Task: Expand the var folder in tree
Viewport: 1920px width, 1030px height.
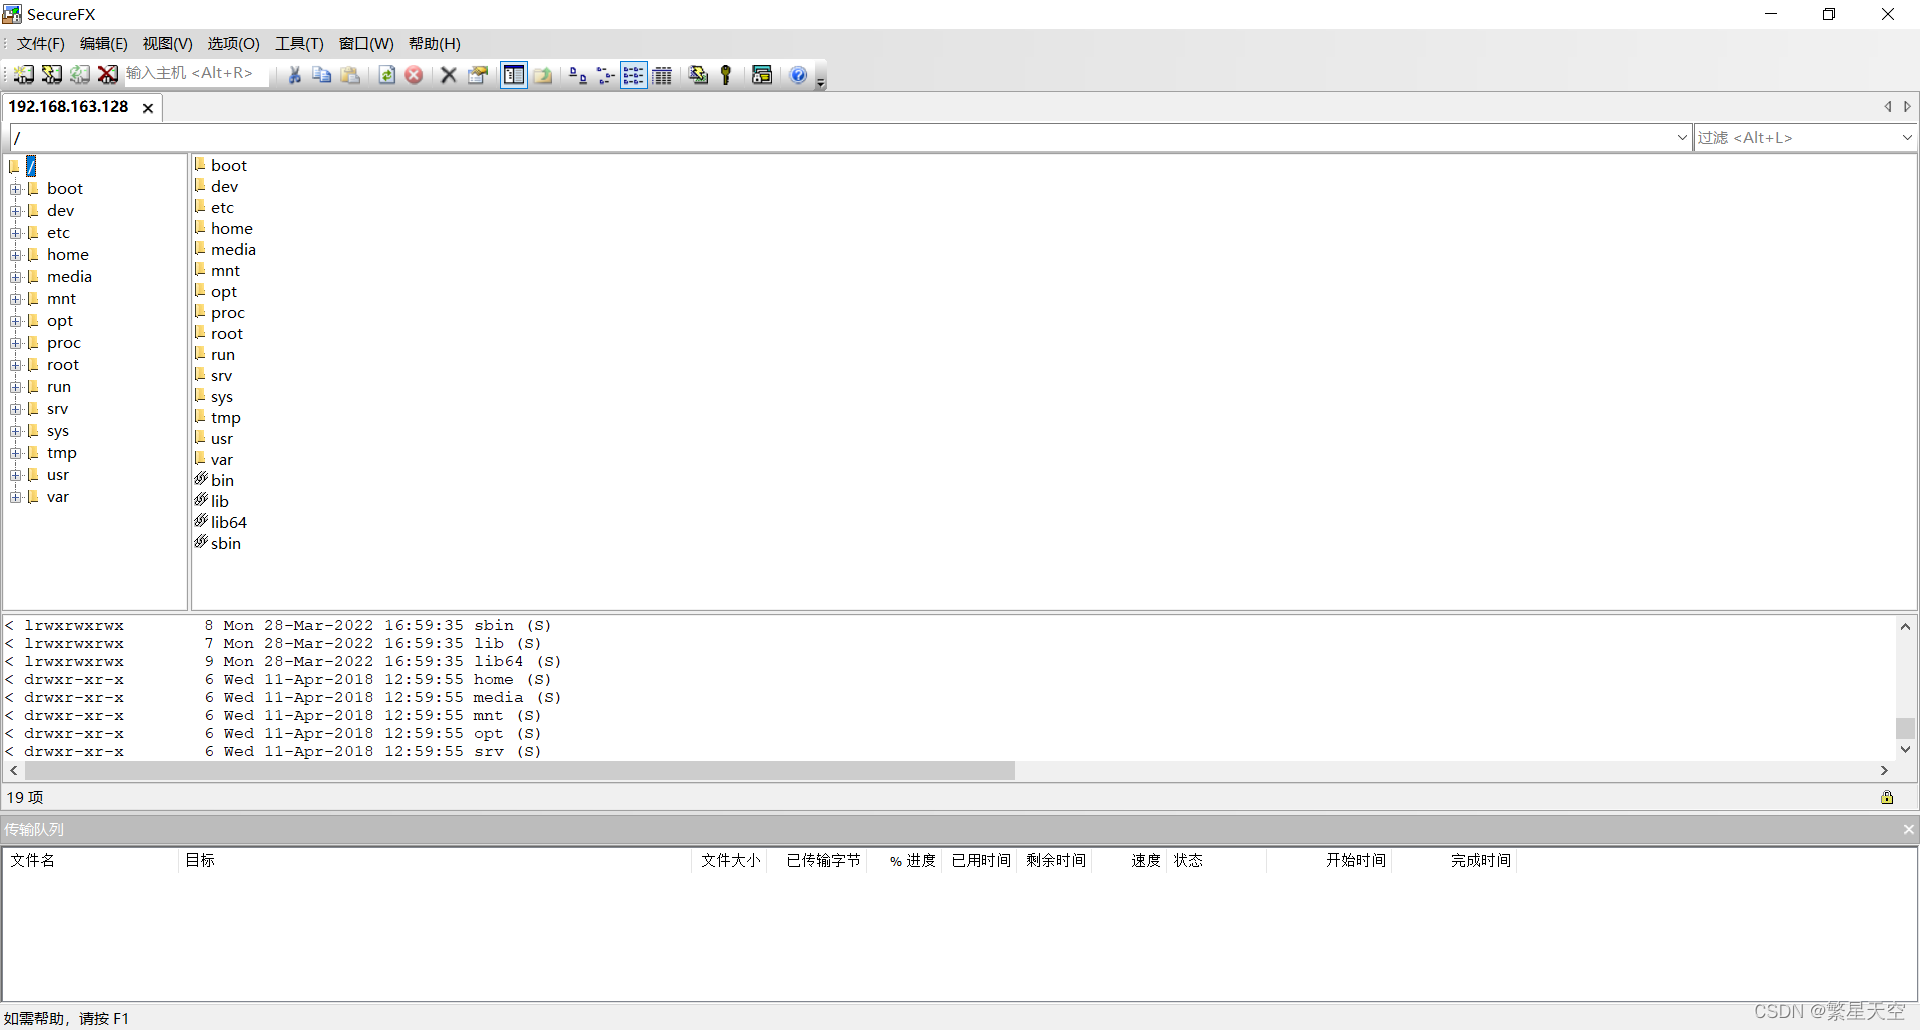Action: (16, 497)
